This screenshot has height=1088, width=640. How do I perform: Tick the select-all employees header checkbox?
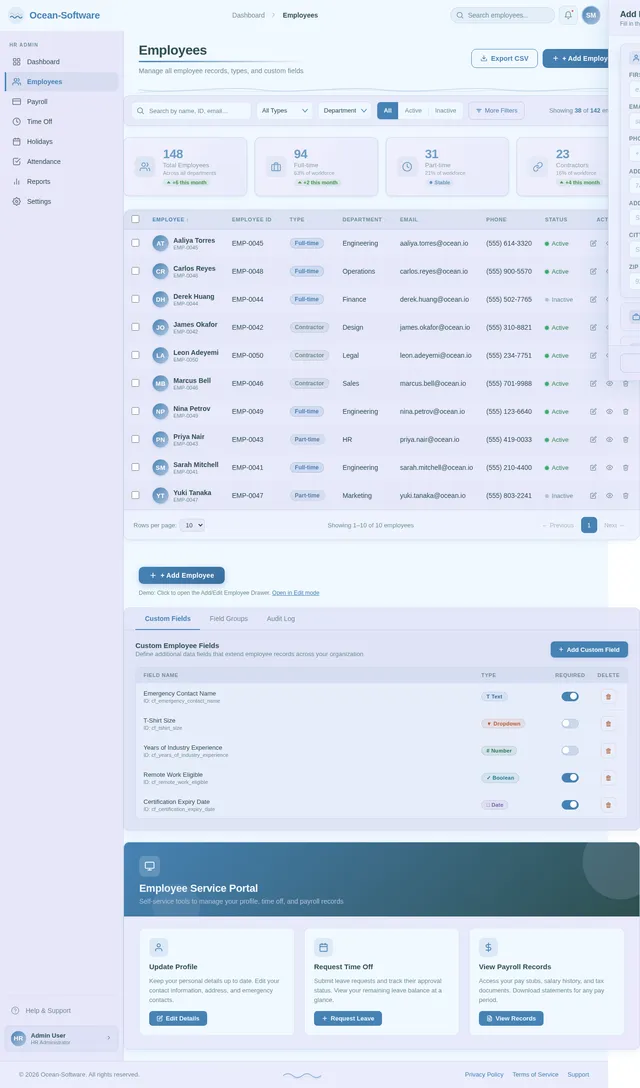pyautogui.click(x=136, y=219)
